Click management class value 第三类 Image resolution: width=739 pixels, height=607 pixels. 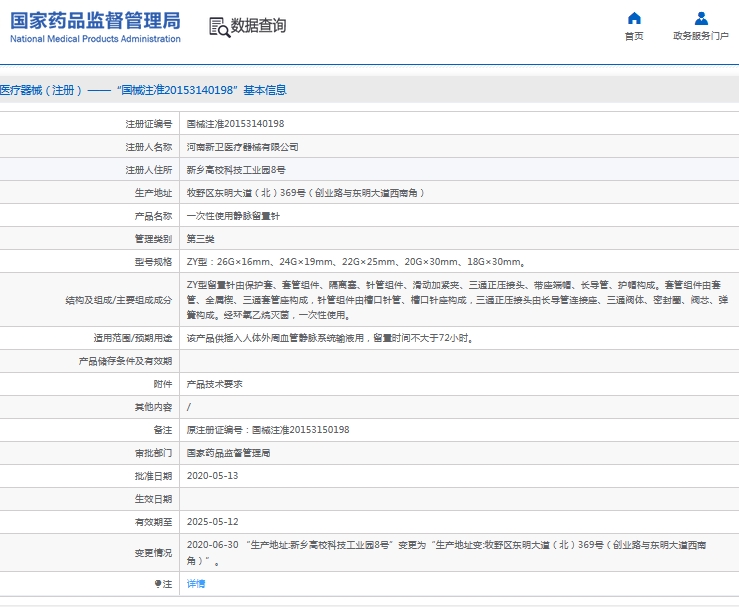200,239
